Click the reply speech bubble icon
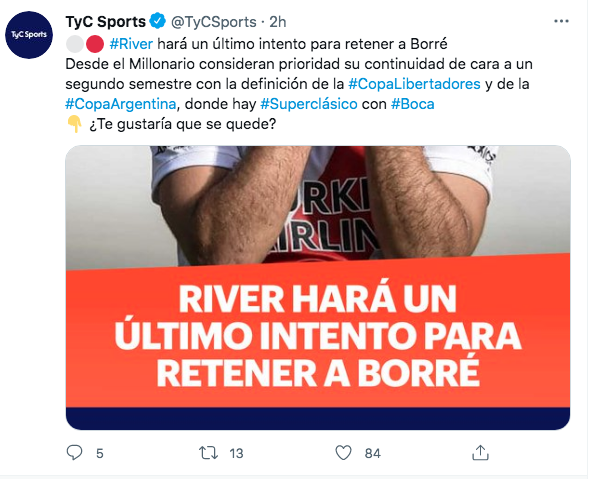 pos(74,452)
